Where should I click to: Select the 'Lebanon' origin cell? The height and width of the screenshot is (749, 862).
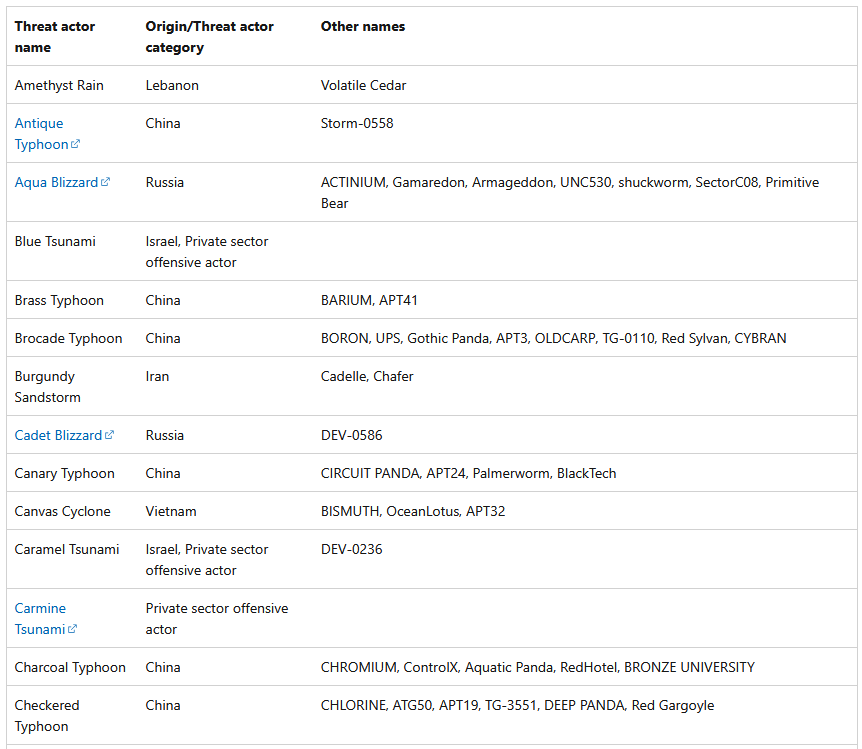pyautogui.click(x=172, y=85)
